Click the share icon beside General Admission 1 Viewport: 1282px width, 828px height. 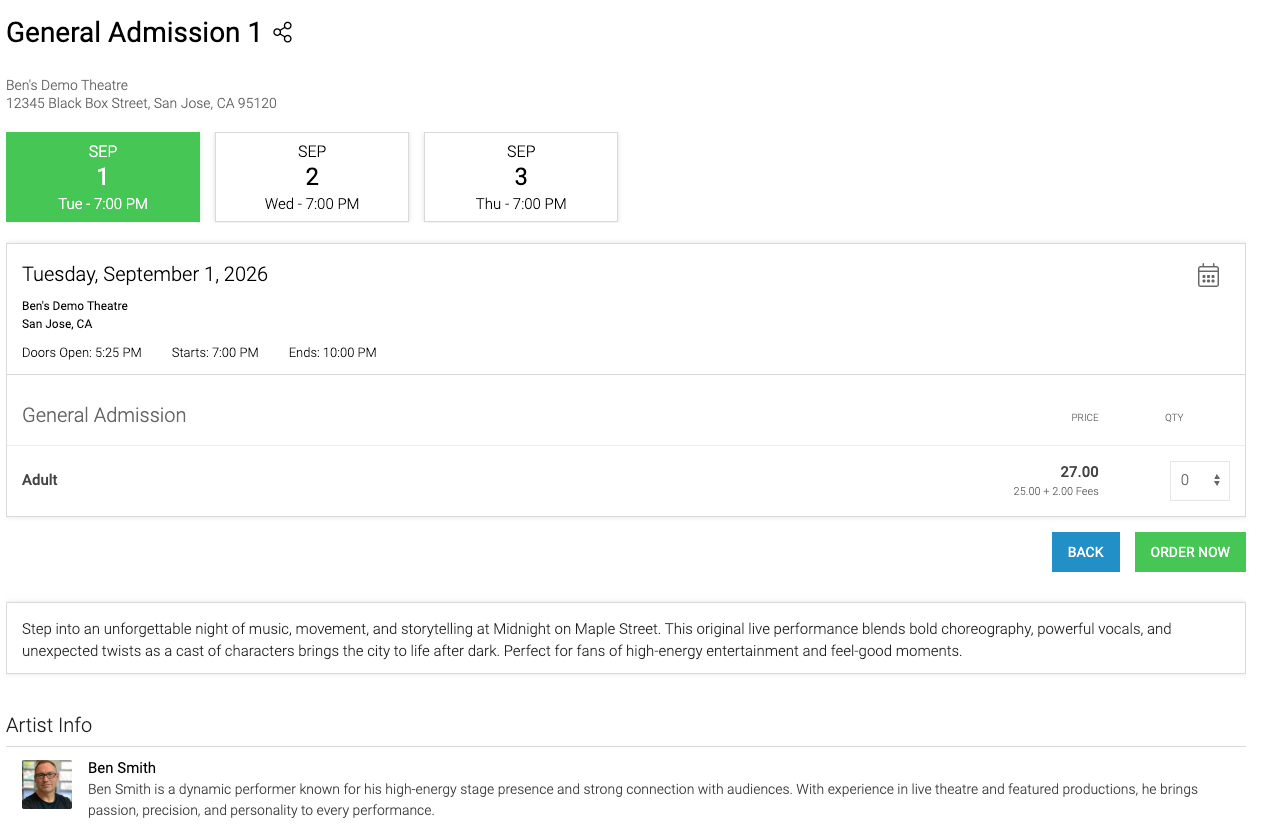pyautogui.click(x=283, y=32)
